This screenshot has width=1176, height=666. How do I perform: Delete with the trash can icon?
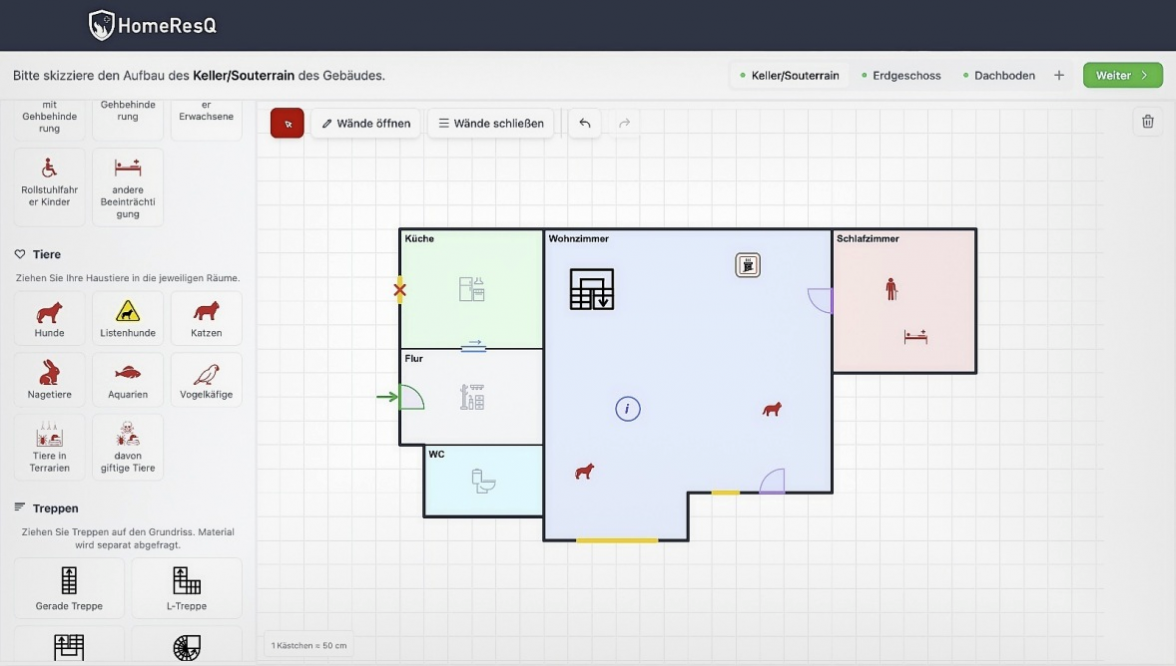[1148, 122]
